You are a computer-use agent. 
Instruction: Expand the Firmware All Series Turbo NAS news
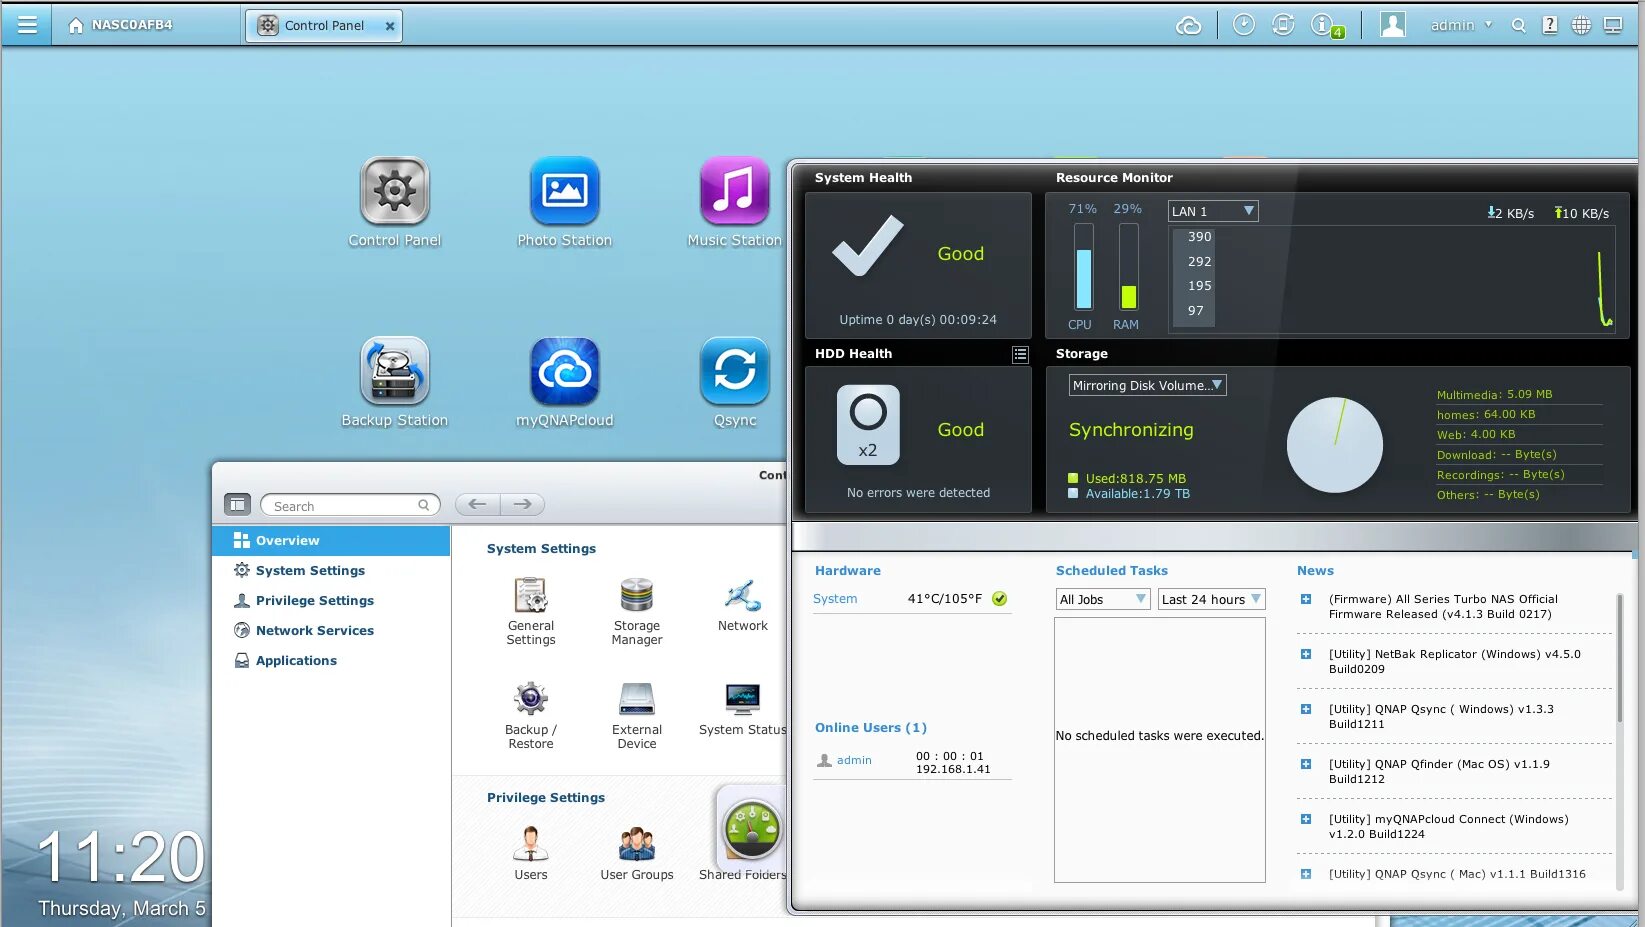[1306, 599]
